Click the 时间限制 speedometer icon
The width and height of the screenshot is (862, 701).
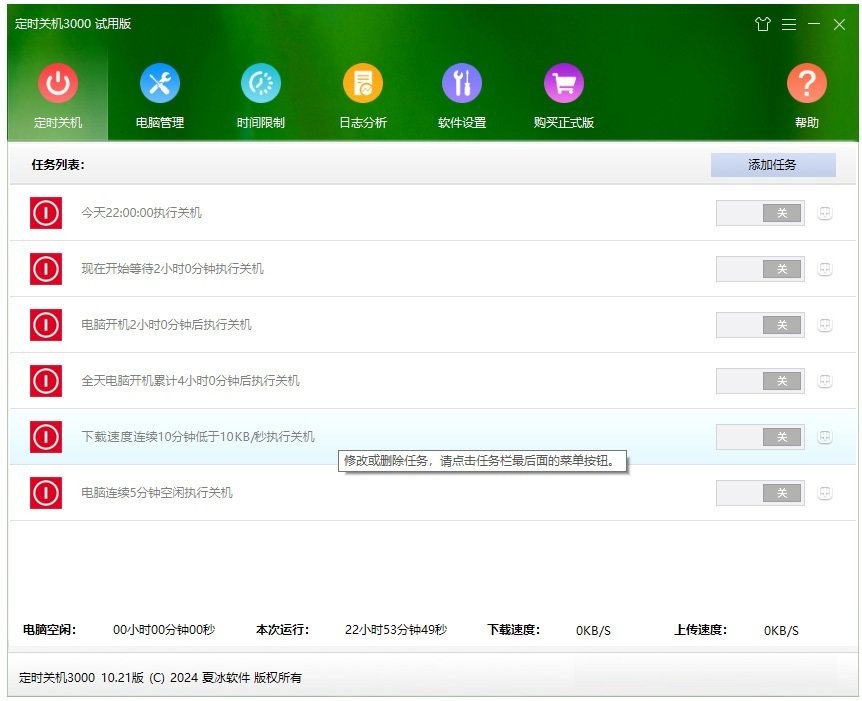click(x=260, y=84)
